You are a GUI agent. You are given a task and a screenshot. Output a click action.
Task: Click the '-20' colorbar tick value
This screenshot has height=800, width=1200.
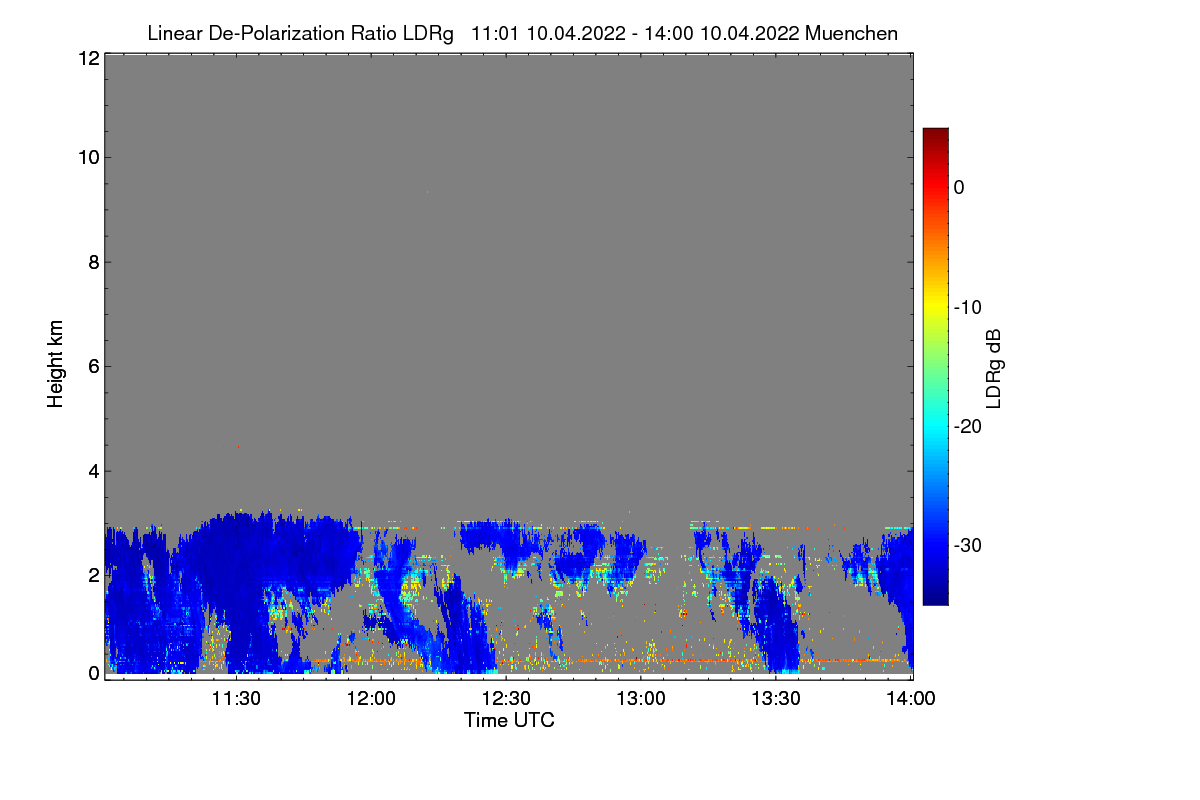(x=969, y=426)
